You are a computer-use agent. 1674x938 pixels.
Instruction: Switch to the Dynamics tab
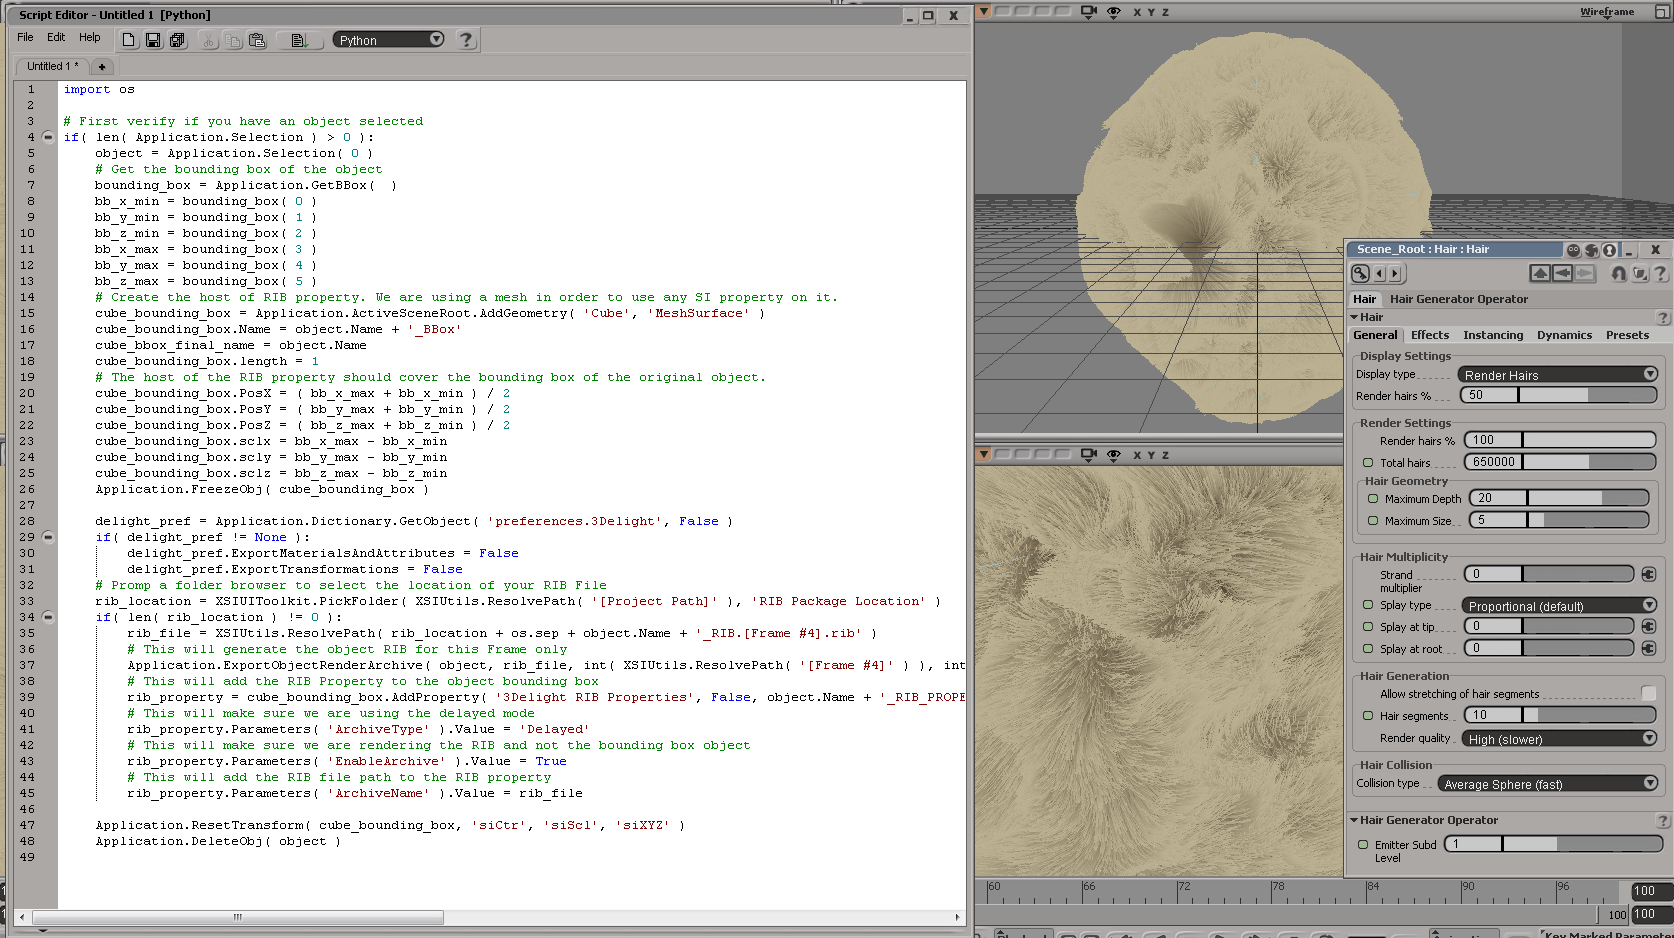point(1564,335)
